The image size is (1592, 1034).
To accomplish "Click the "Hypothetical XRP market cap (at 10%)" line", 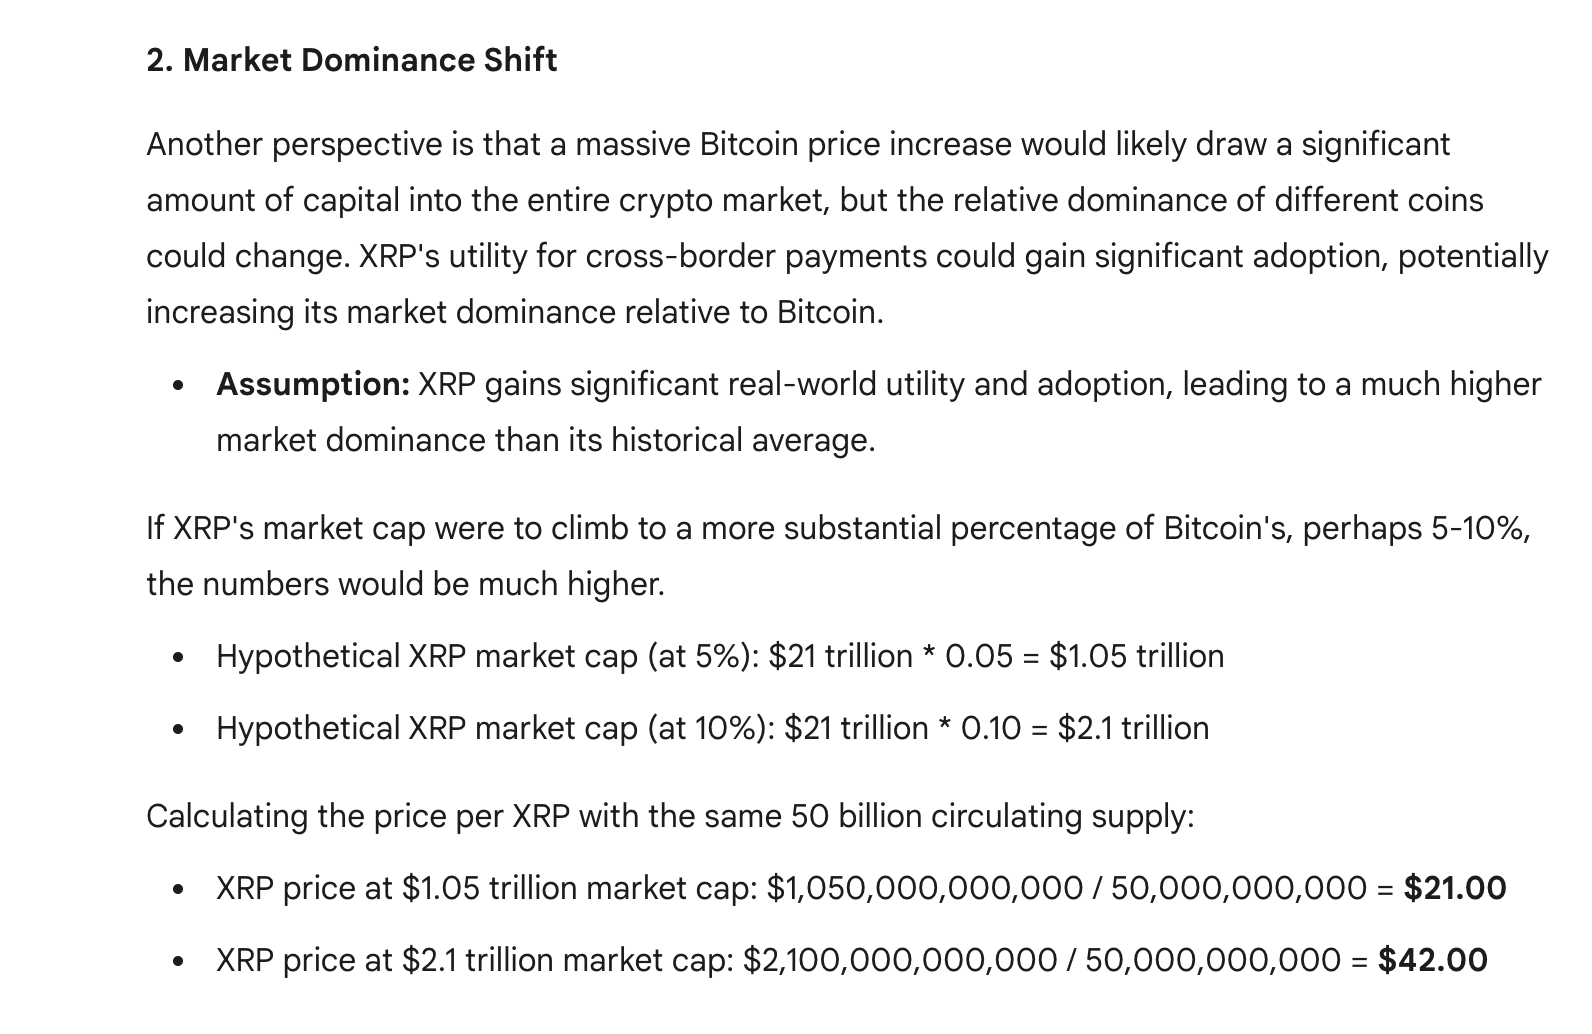I will point(495,728).
